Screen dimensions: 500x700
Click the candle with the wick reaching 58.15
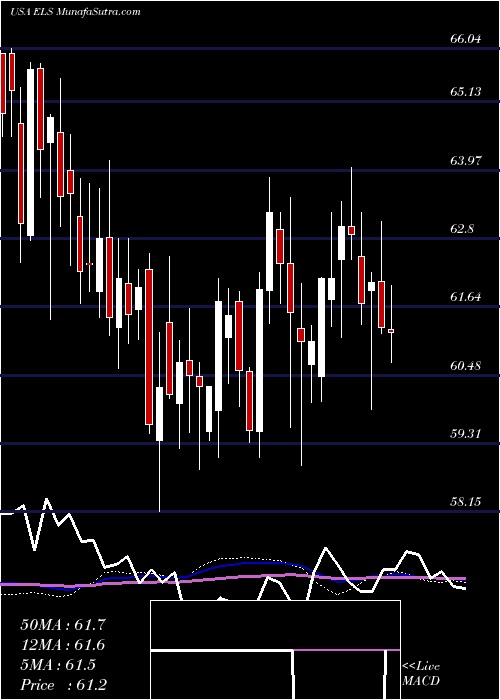(159, 414)
